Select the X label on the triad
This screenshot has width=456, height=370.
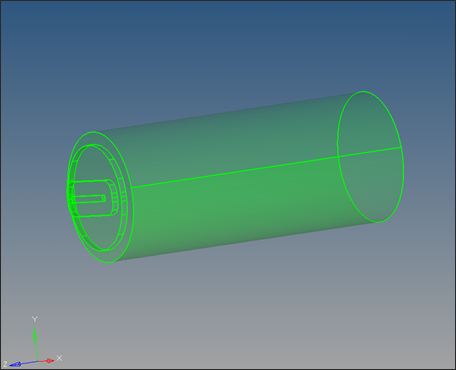(x=59, y=358)
